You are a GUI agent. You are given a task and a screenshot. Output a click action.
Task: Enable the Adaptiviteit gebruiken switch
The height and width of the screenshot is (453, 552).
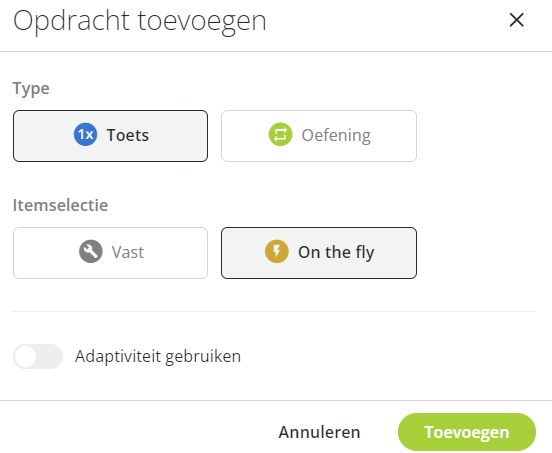[x=38, y=356]
